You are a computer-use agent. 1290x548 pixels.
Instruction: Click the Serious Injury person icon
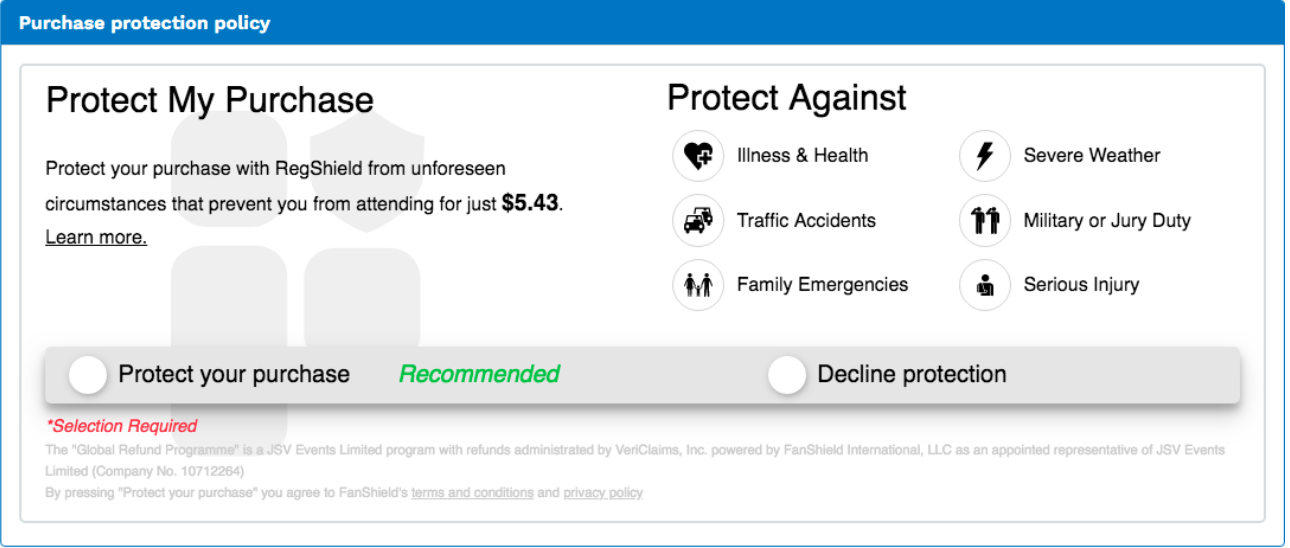pos(984,285)
